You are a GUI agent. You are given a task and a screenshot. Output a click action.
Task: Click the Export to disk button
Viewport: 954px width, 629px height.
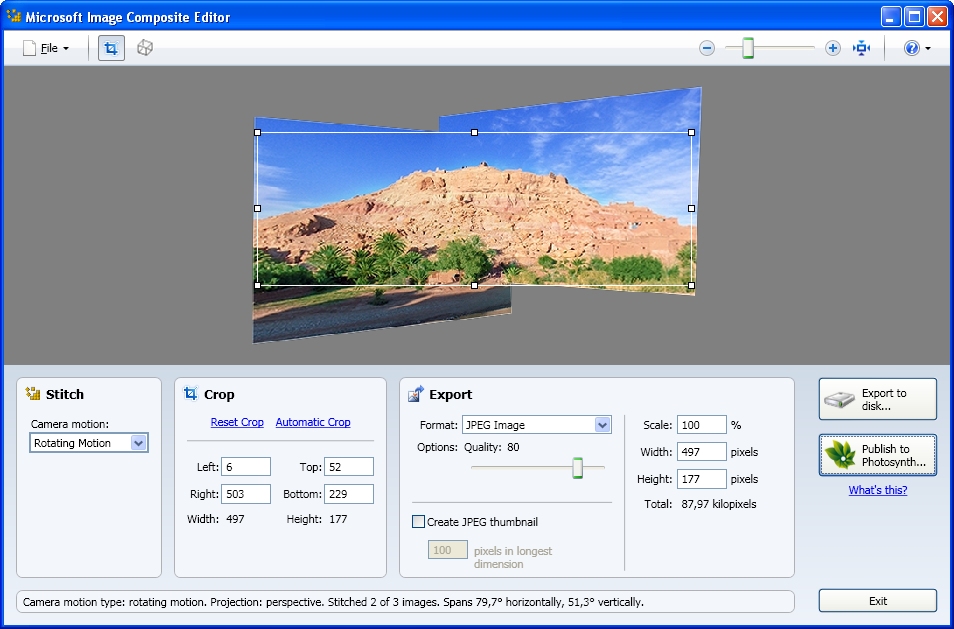[x=877, y=398]
